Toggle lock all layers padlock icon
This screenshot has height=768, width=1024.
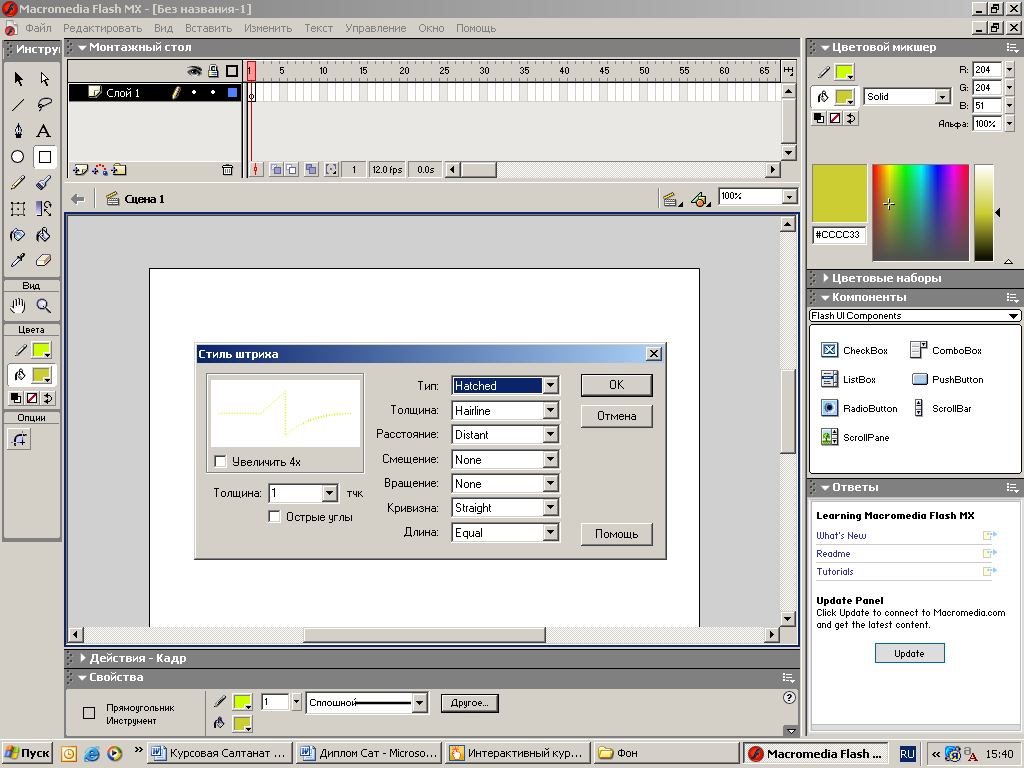point(213,71)
